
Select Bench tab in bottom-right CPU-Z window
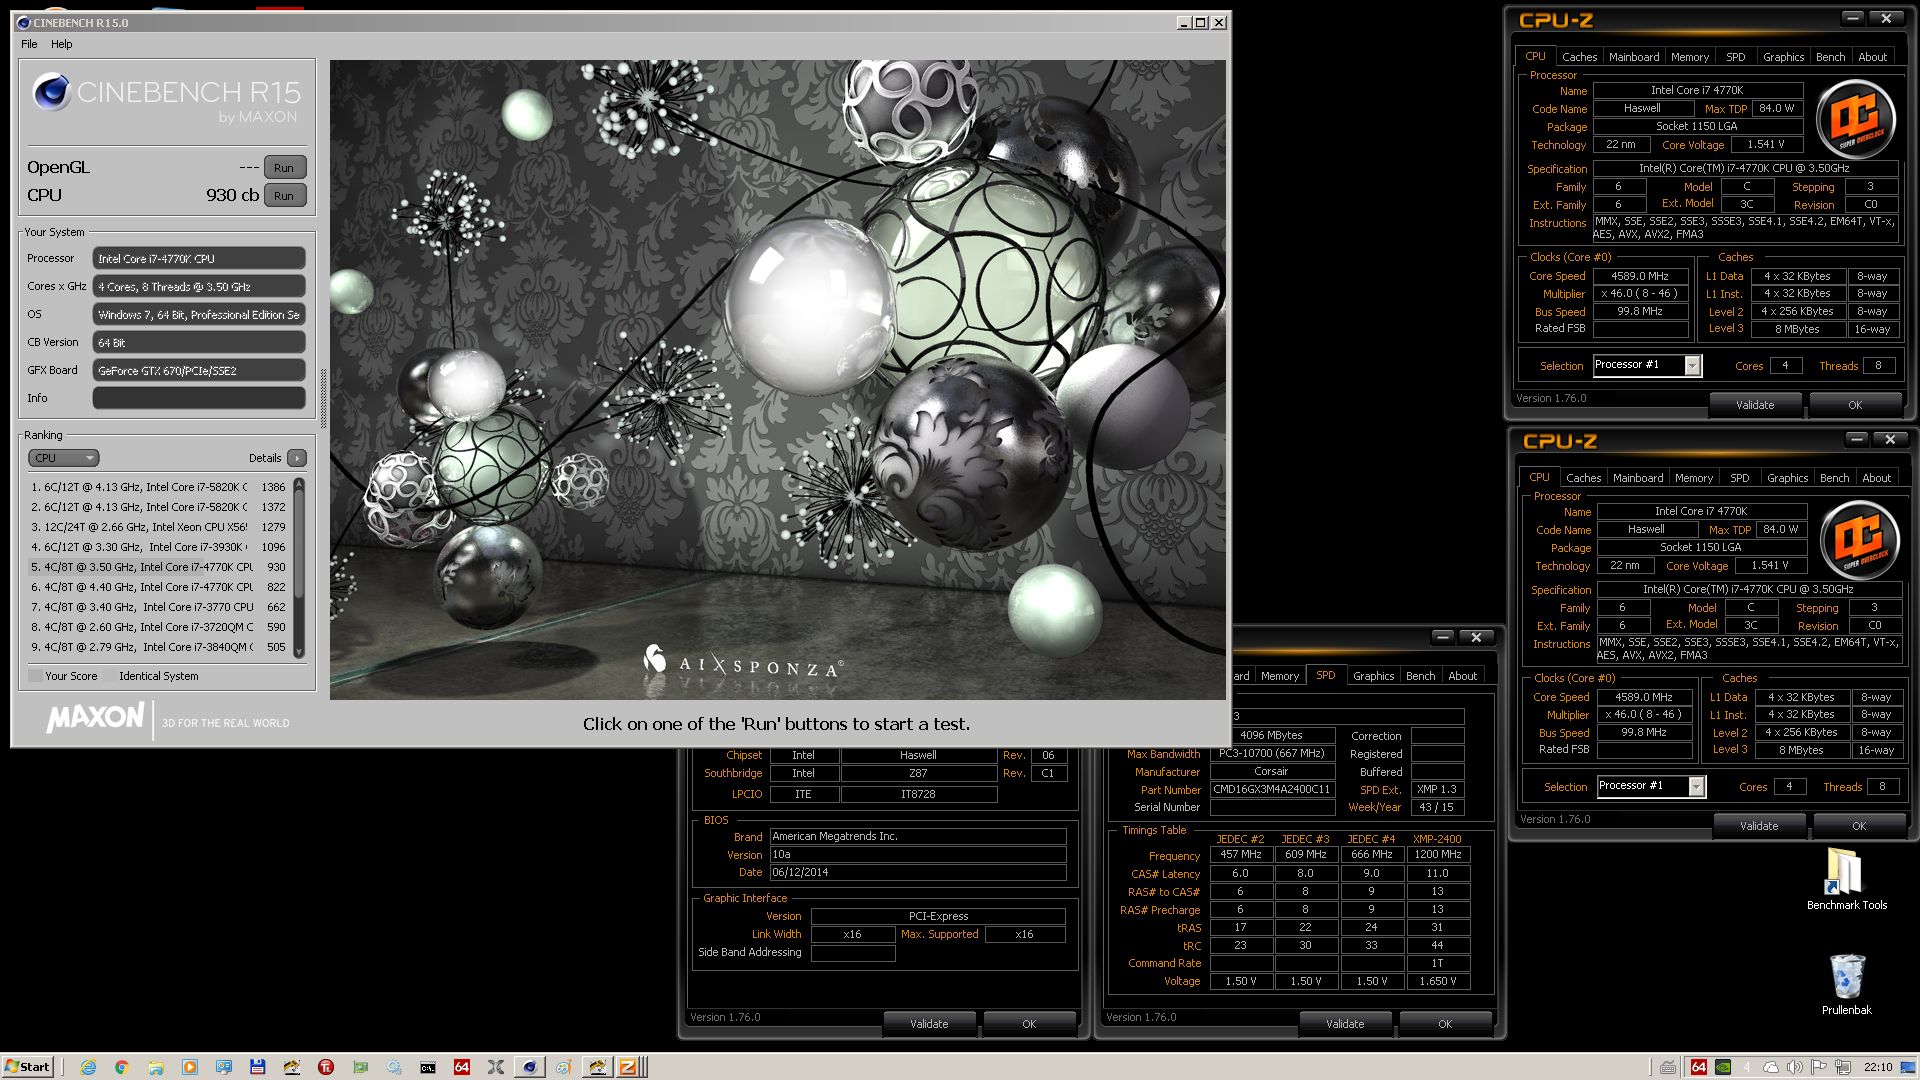(x=1834, y=478)
